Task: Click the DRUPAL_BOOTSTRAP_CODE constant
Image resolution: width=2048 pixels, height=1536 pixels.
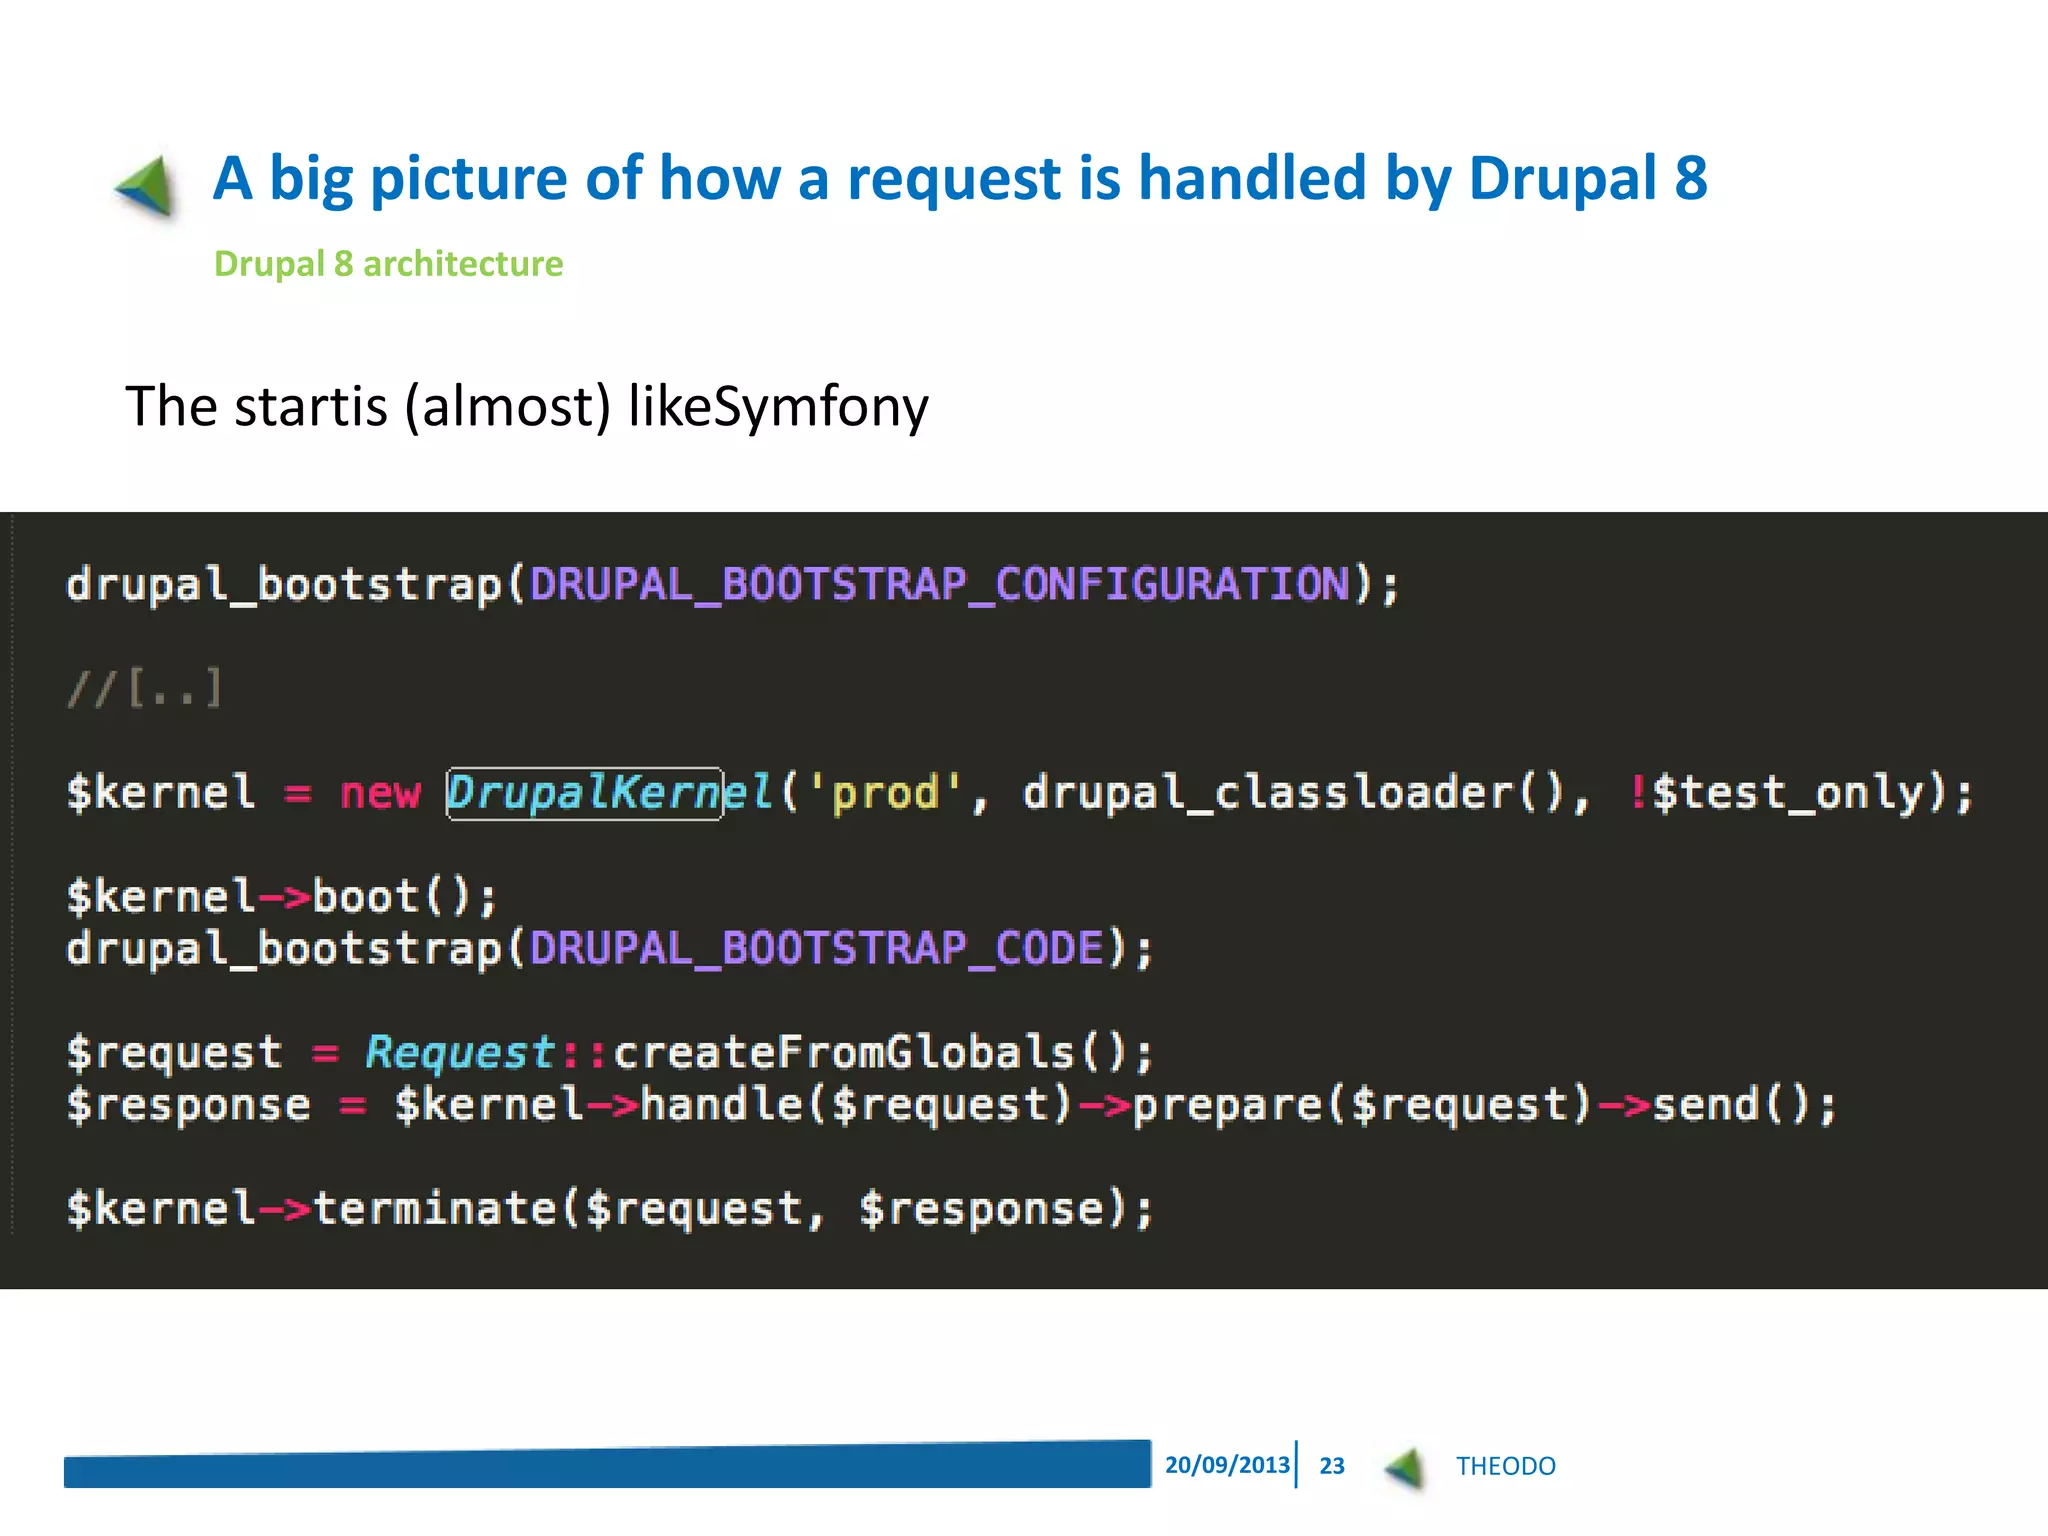Action: pos(817,948)
